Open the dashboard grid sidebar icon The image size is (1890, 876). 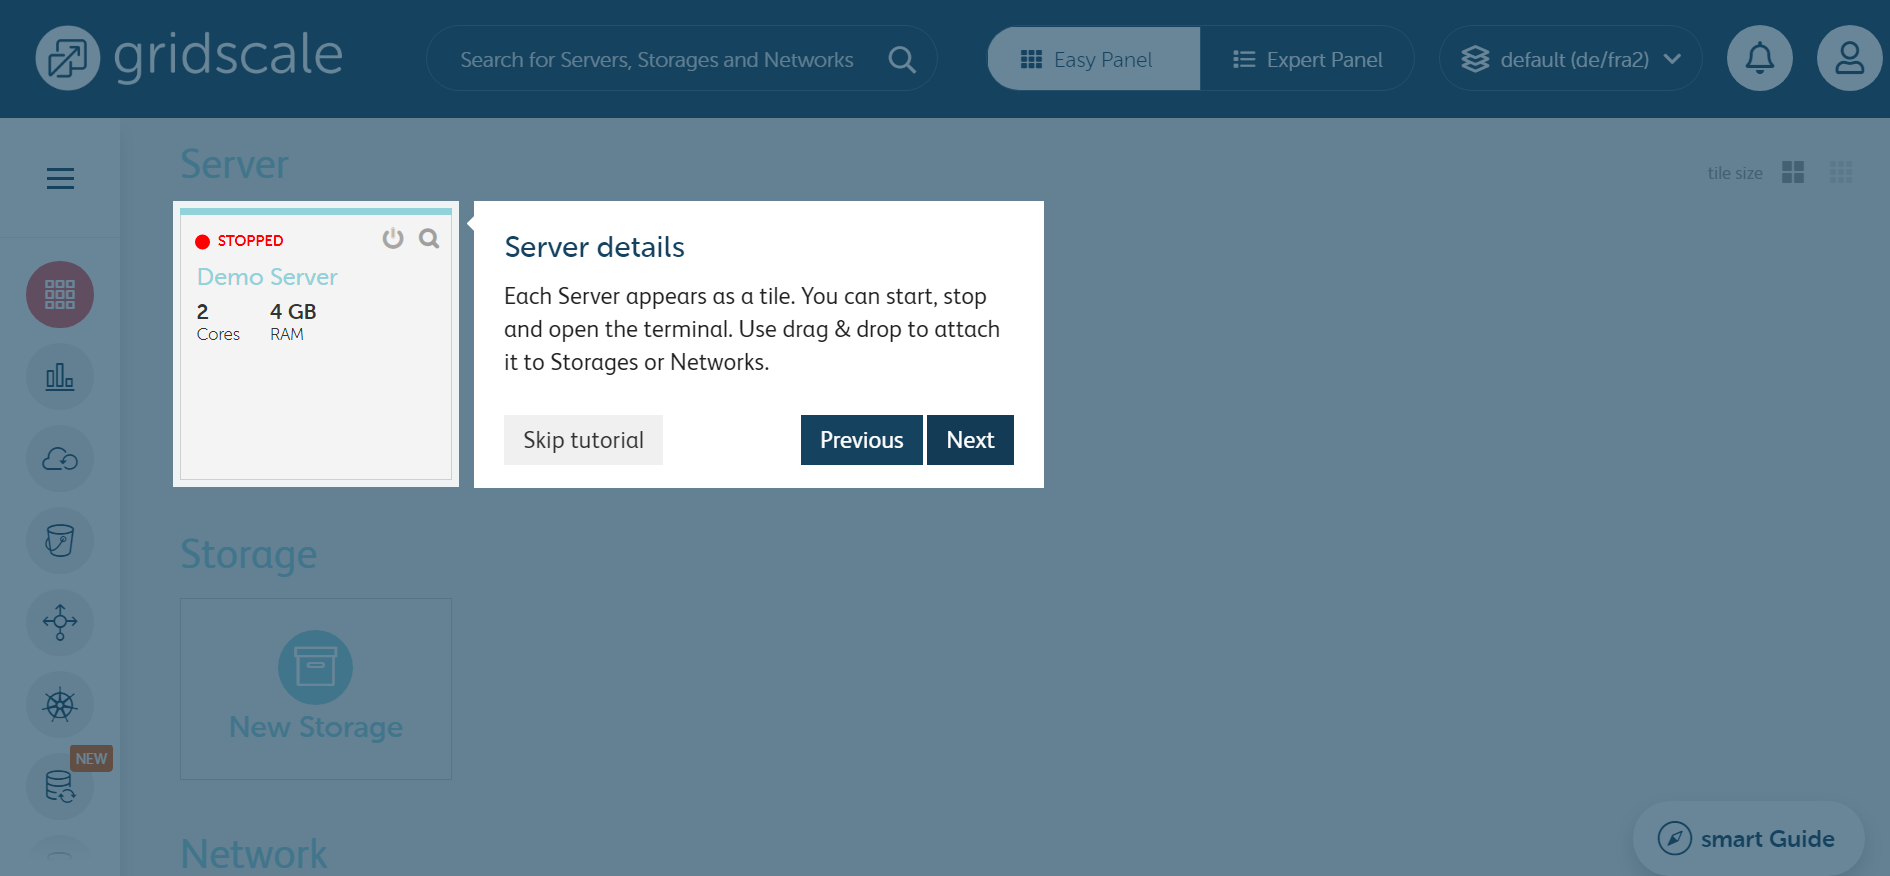[x=60, y=294]
